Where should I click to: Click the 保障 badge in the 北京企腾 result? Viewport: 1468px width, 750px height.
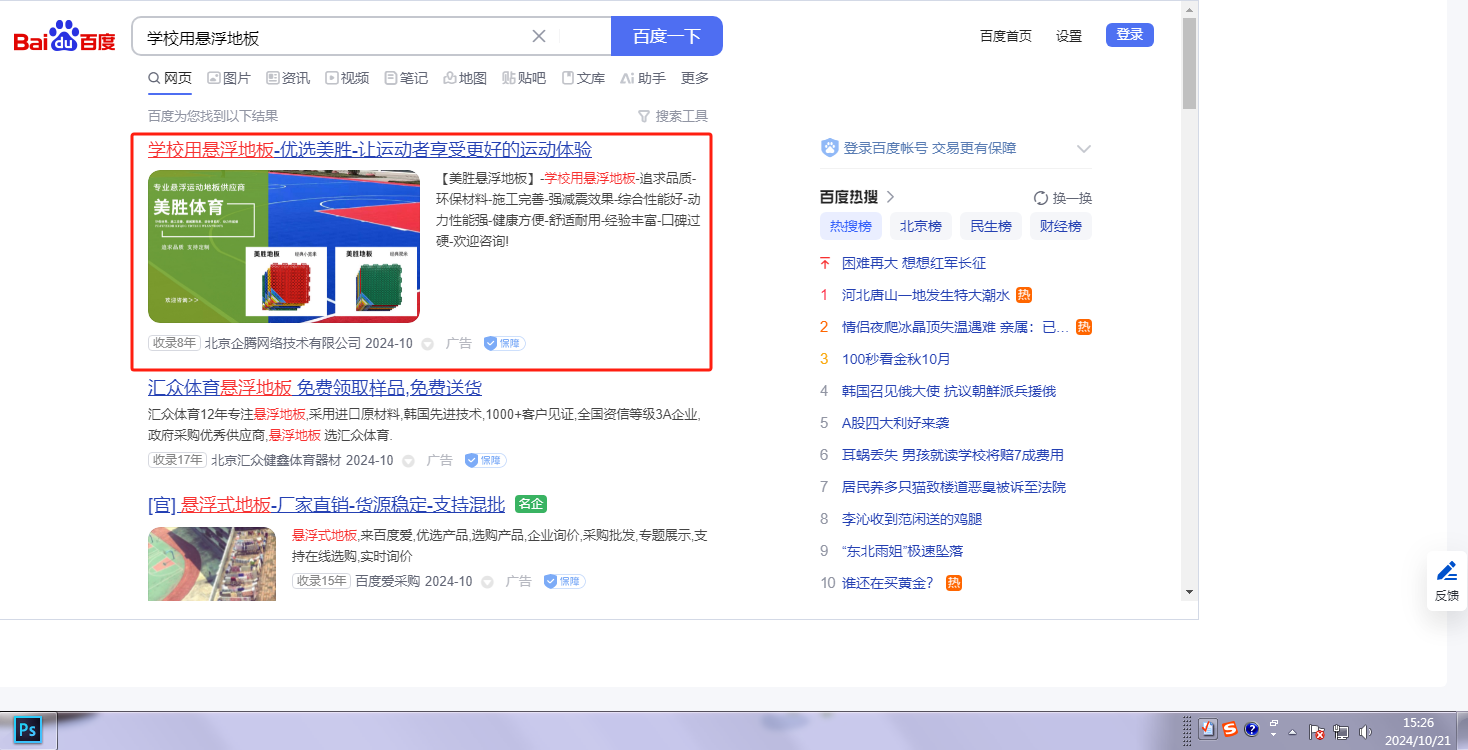pos(505,343)
